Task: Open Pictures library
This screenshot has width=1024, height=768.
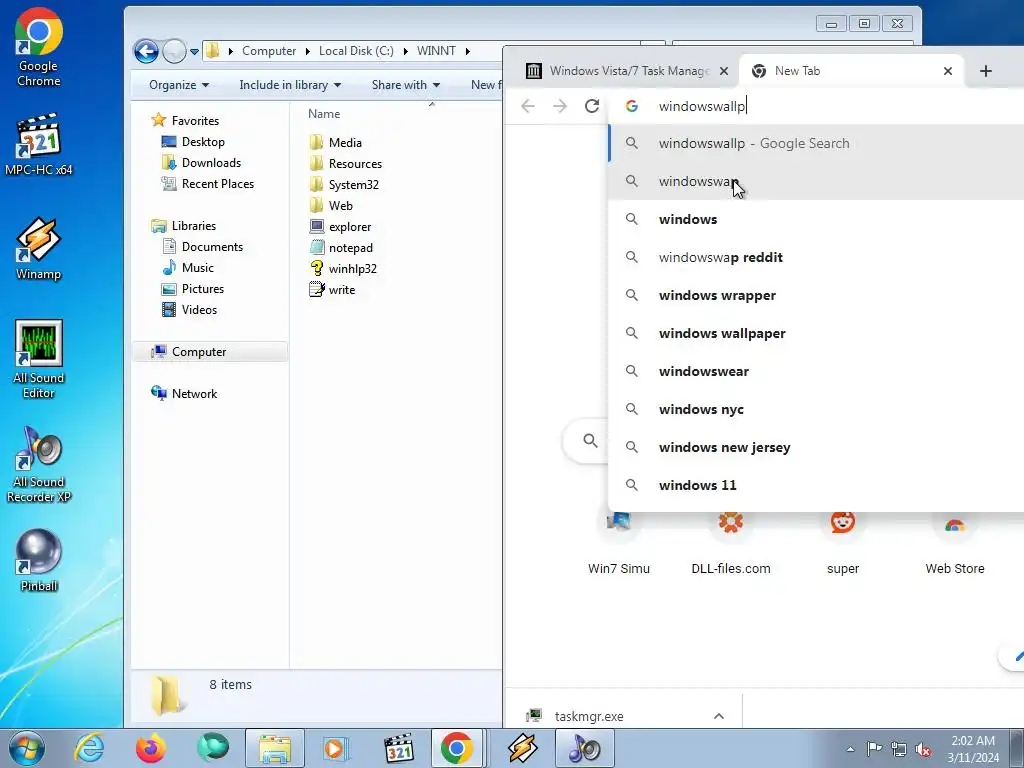Action: coord(193,289)
